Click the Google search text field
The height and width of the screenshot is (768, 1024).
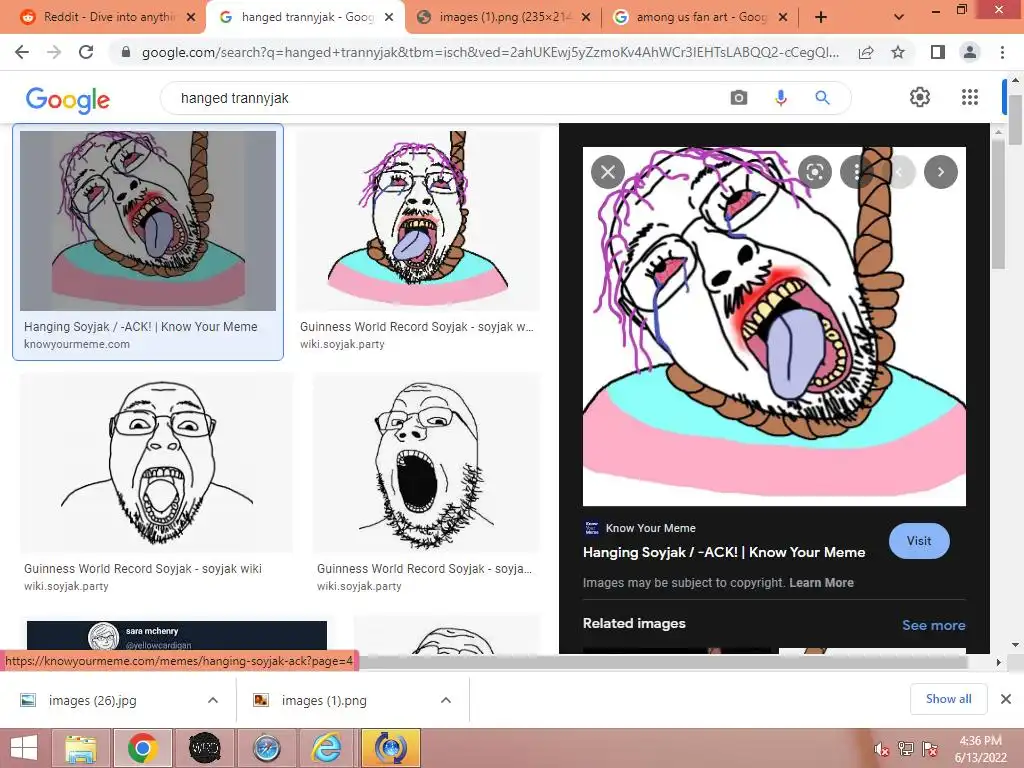444,98
